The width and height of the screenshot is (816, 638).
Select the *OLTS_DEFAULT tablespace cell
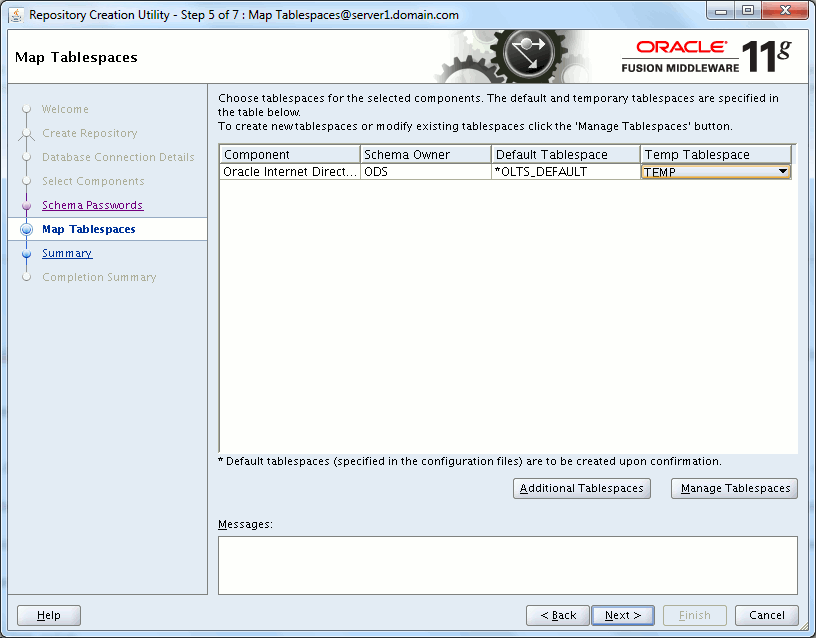click(x=566, y=172)
